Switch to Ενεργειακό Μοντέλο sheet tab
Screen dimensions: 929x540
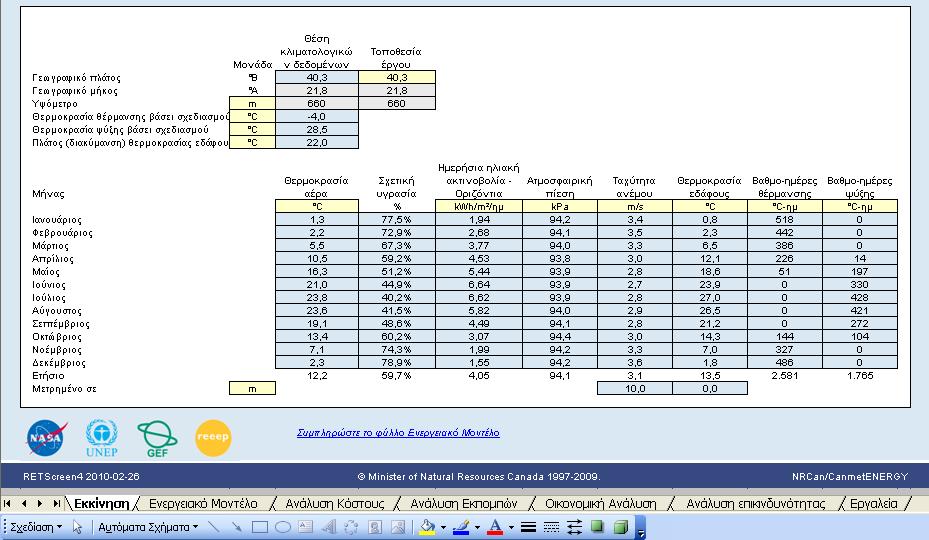203,504
